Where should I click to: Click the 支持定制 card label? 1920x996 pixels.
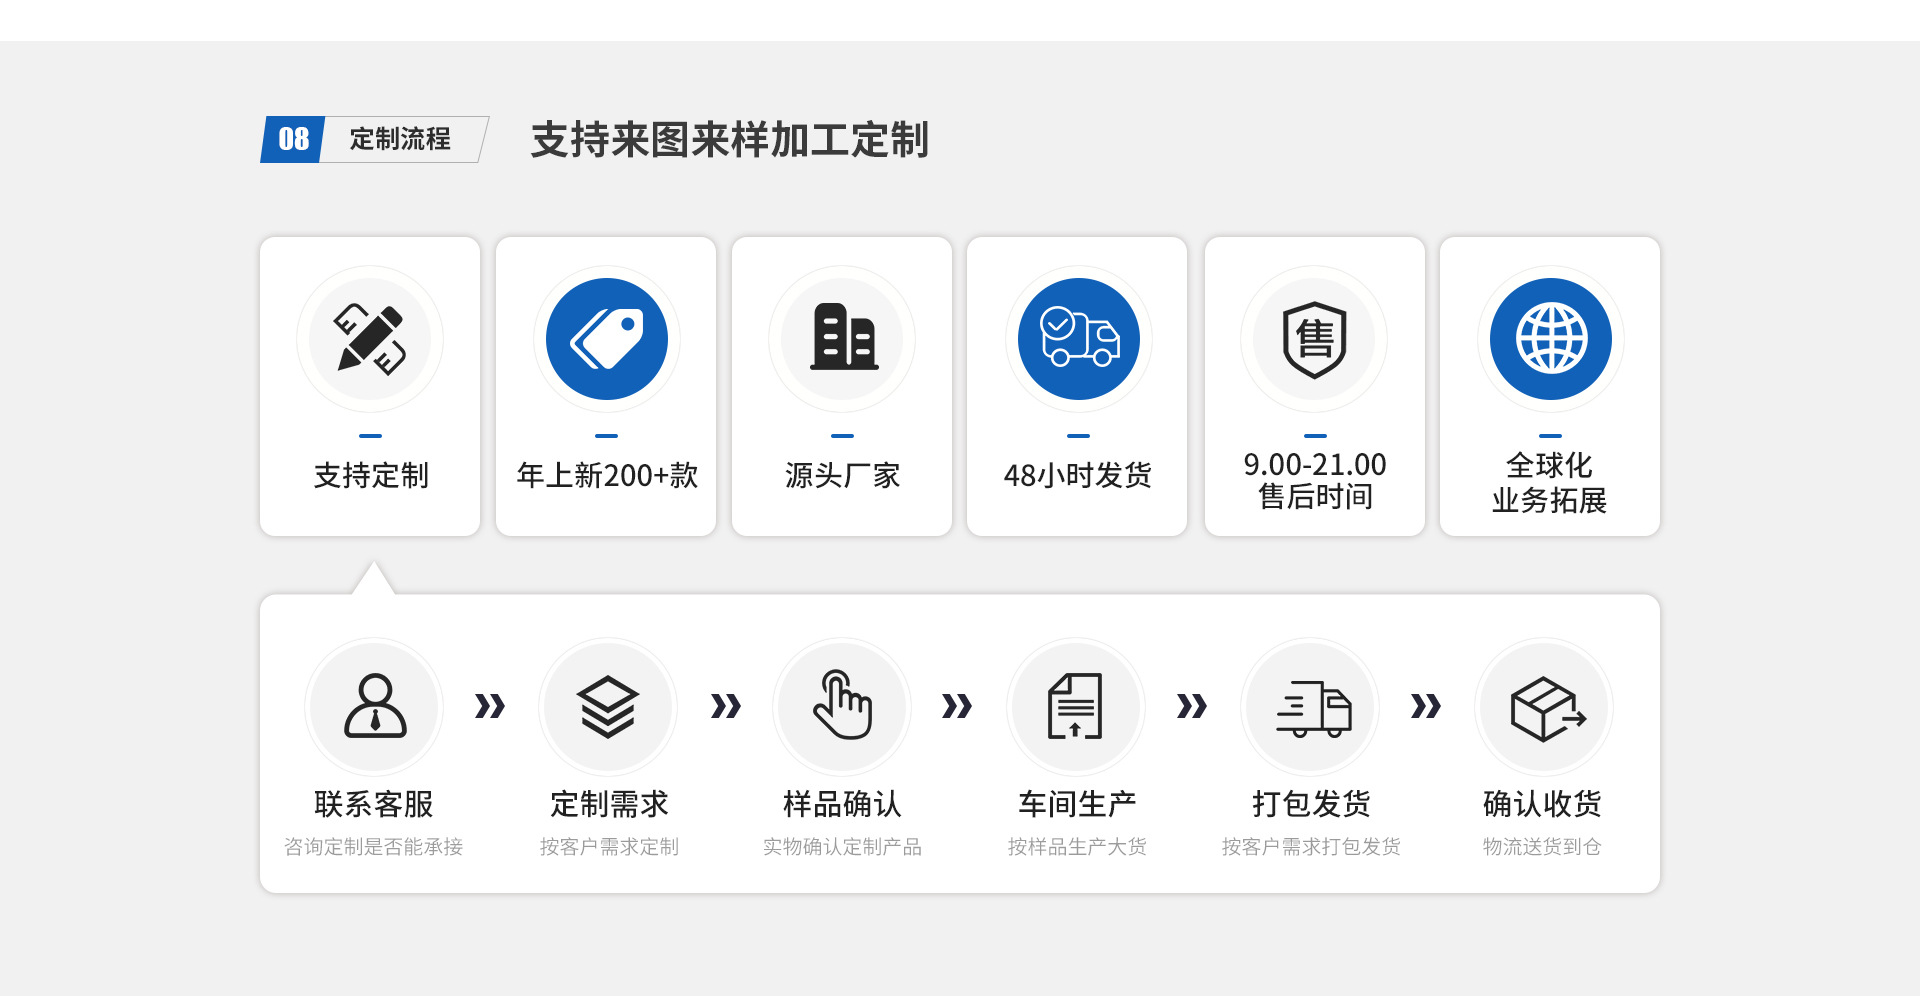point(371,475)
